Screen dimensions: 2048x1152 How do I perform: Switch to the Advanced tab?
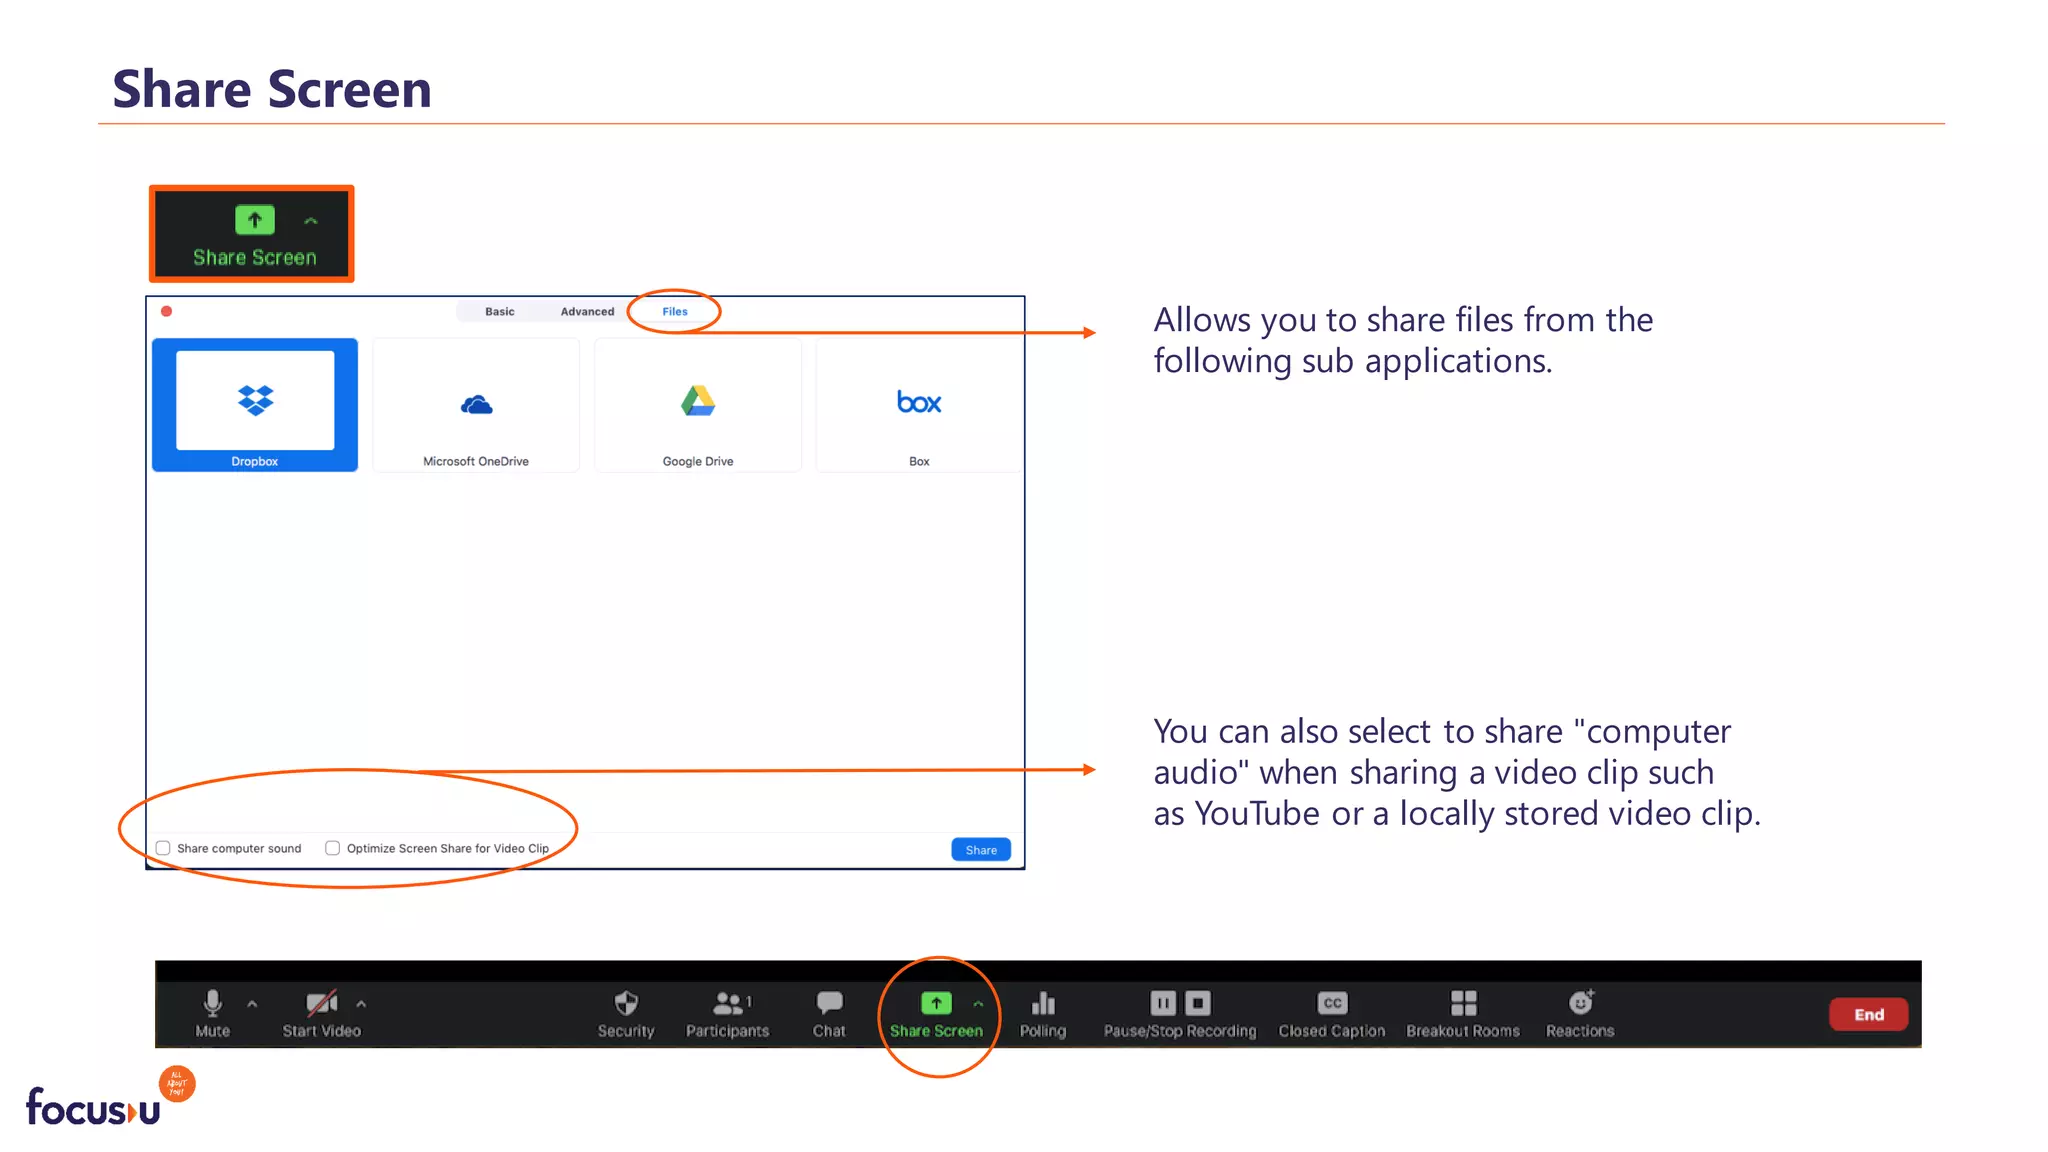(587, 312)
